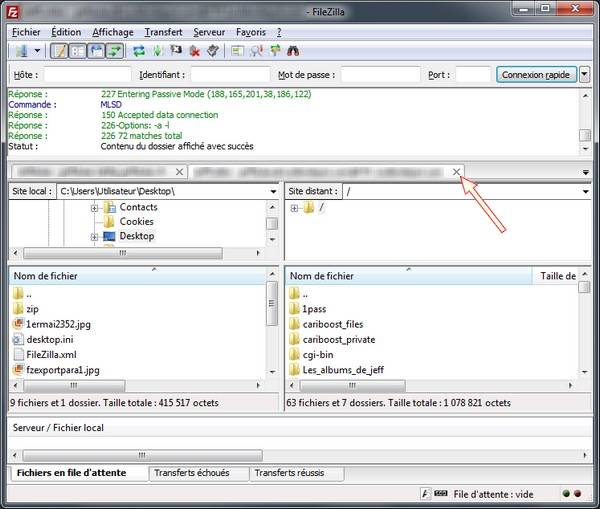Open the directory listing filters dialog
Screen dimensions: 600x509
(x=238, y=51)
